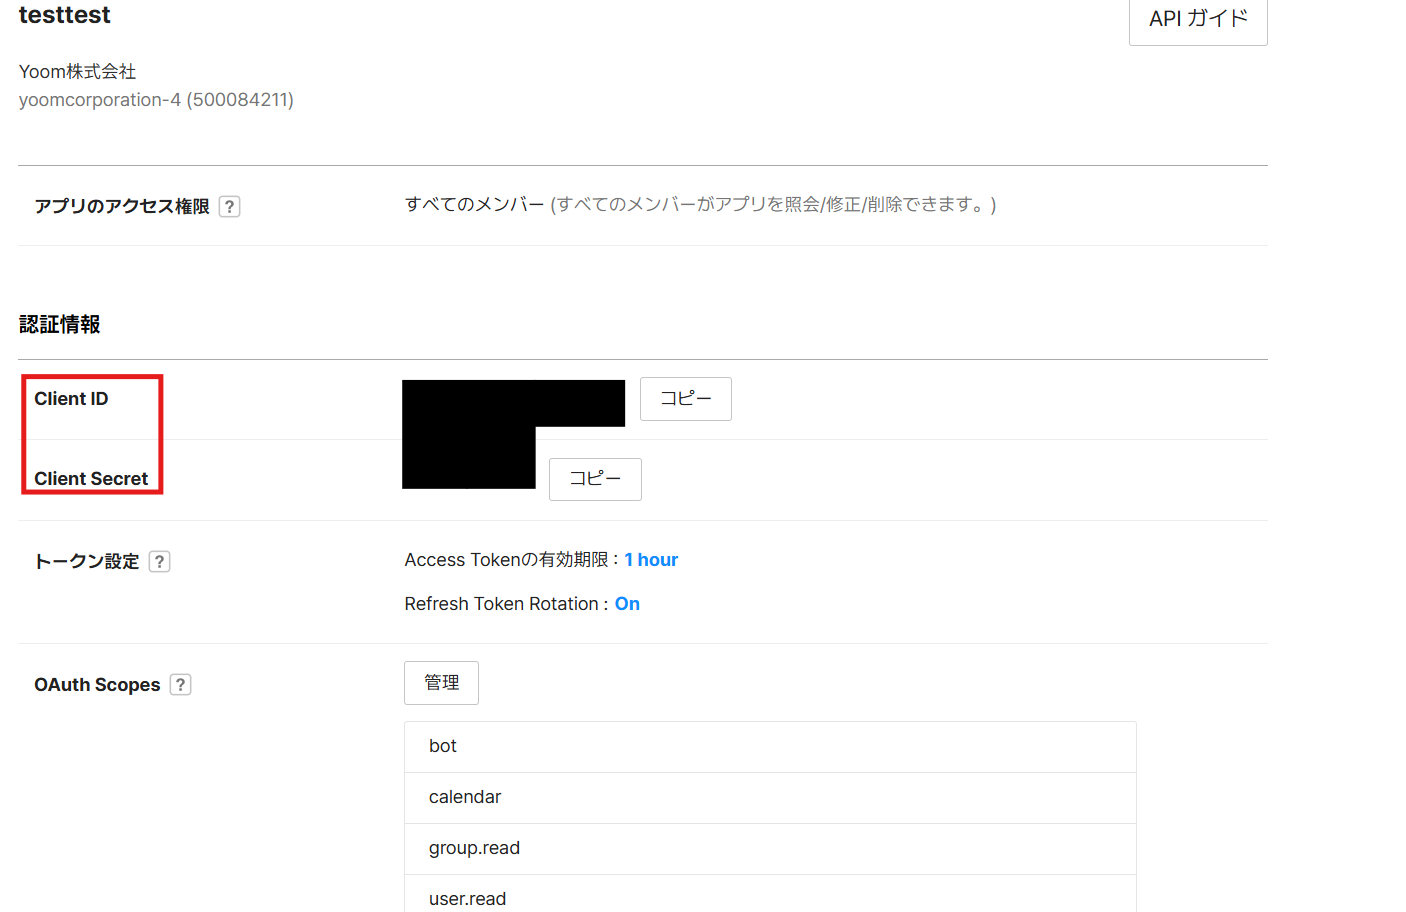This screenshot has width=1406, height=912.
Task: Toggle Refresh Token Rotation On link
Action: 627,604
